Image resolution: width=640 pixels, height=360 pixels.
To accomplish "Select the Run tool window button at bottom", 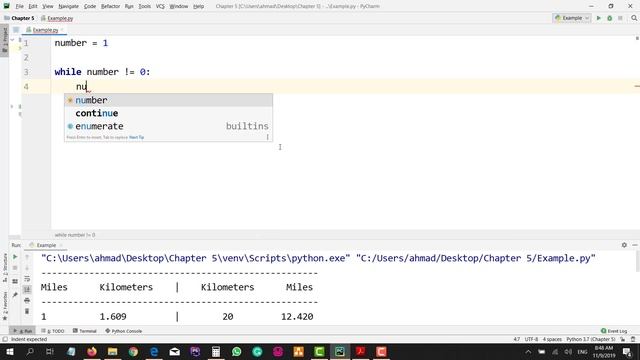I will click(x=23, y=331).
